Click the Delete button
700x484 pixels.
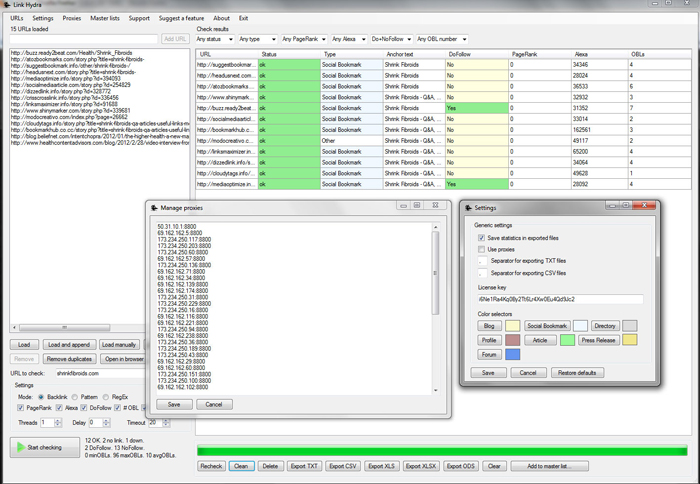[270, 466]
